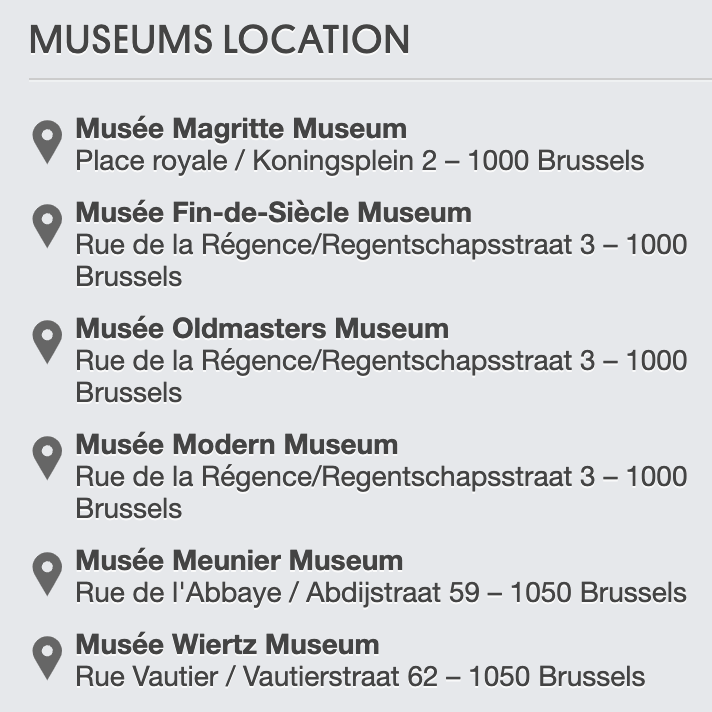Viewport: 712px width, 712px height.
Task: Select the Musée Meunier Museum heading
Action: (x=239, y=560)
